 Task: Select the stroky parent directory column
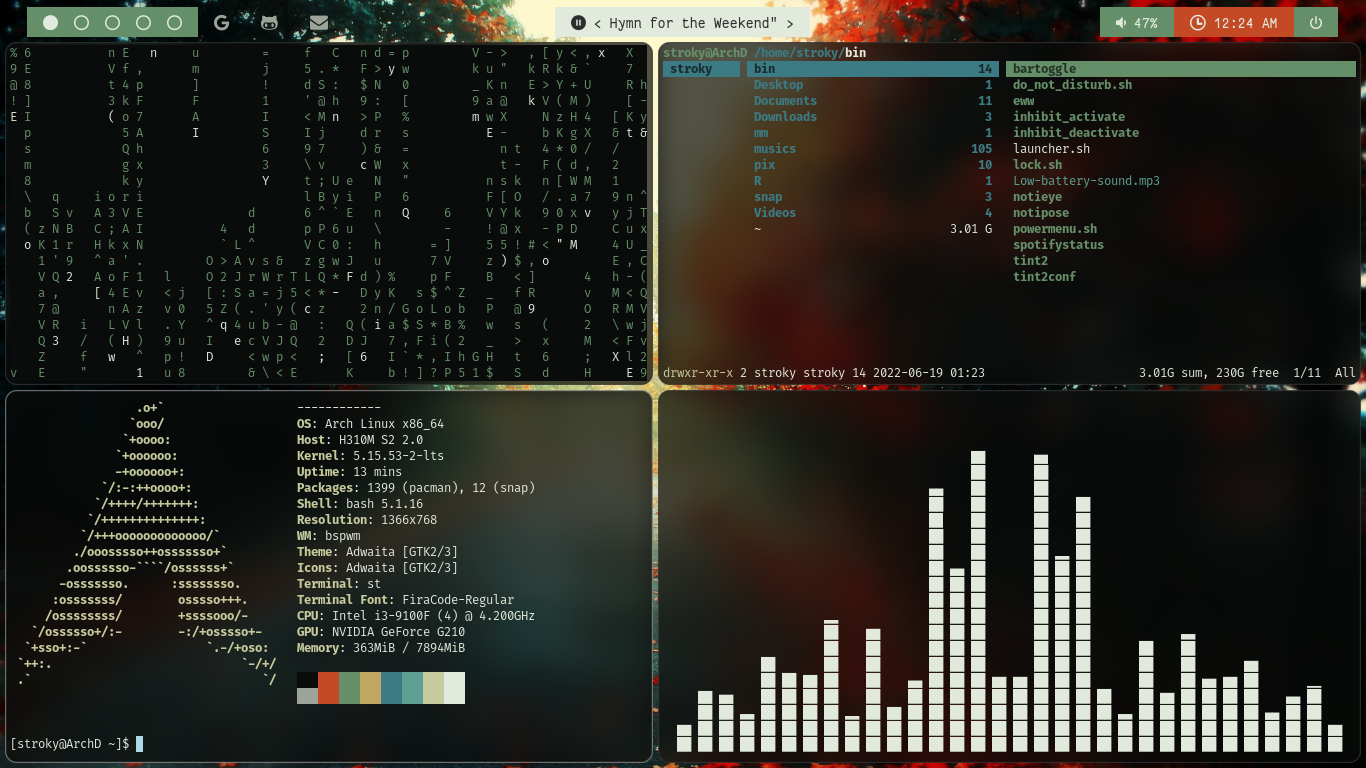point(691,69)
